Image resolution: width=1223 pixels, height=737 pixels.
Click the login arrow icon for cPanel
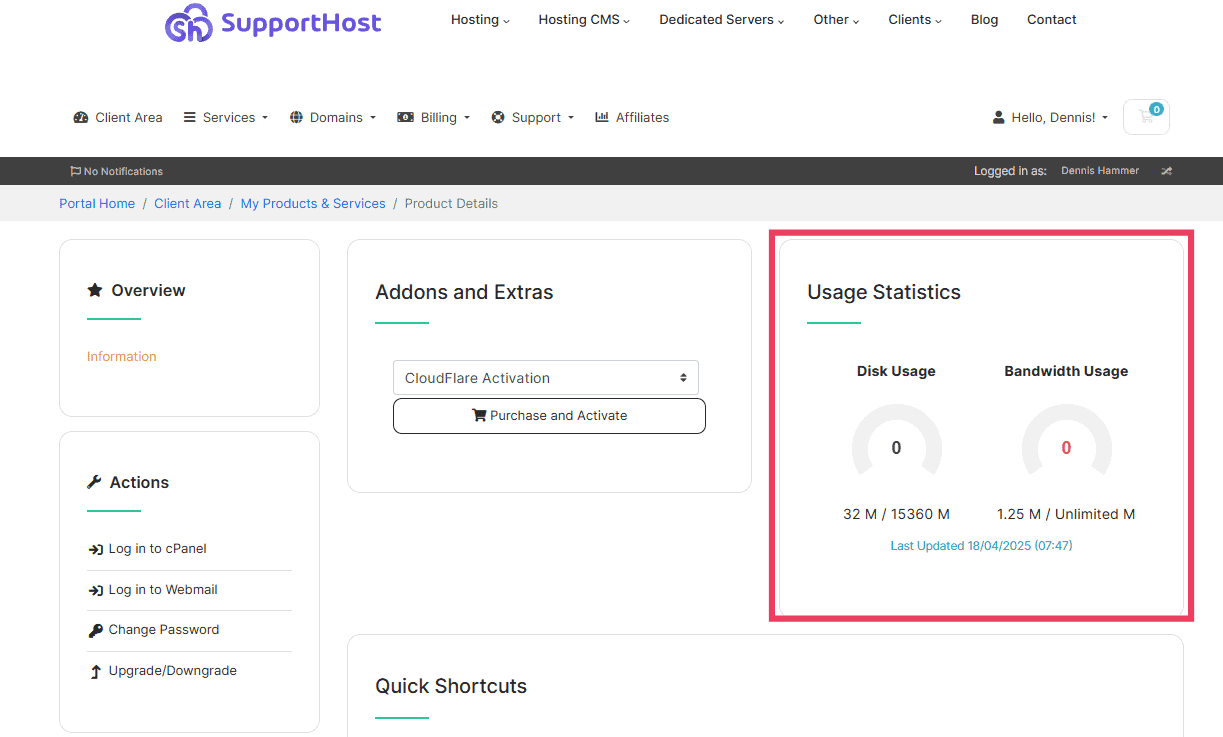pos(95,548)
